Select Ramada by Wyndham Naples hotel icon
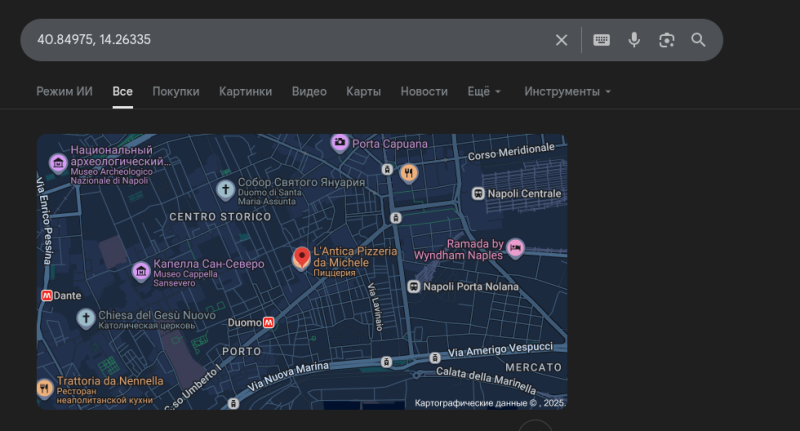 click(x=515, y=247)
